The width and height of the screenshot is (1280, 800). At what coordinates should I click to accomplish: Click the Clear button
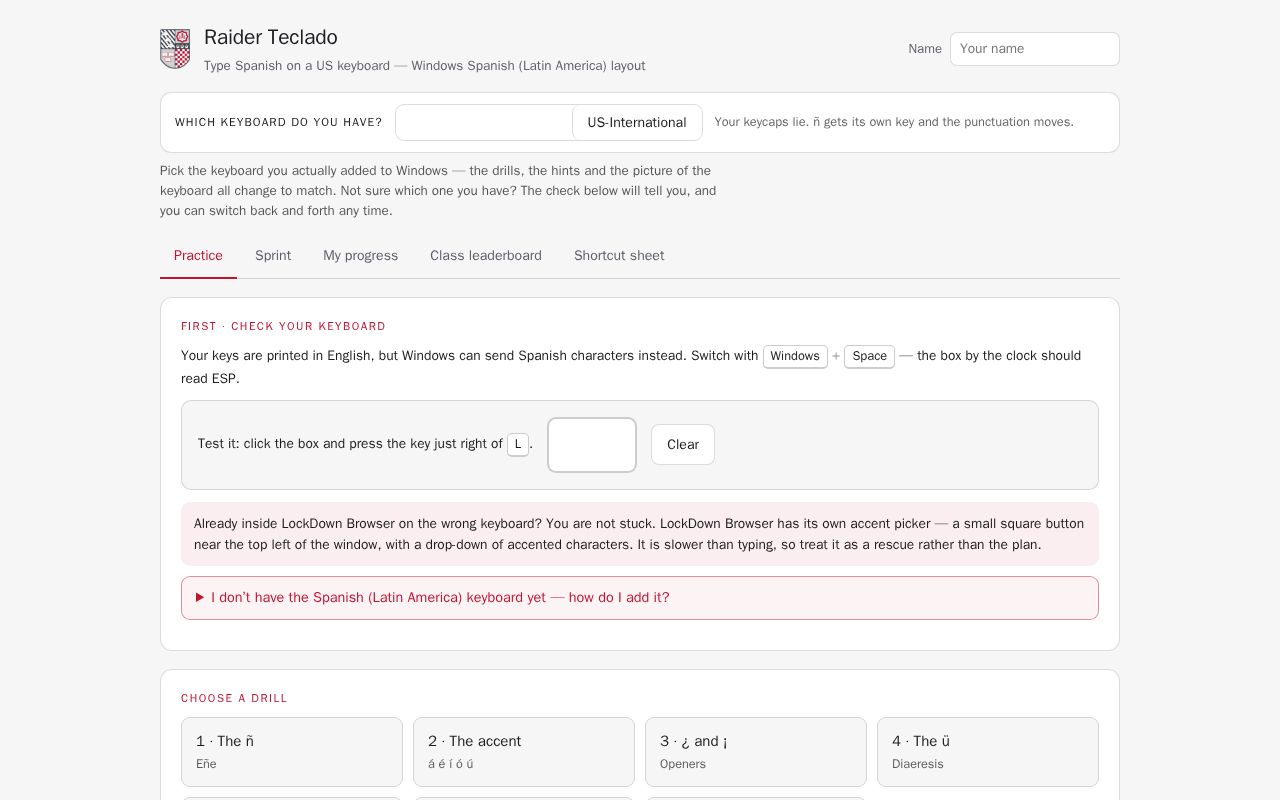pyautogui.click(x=683, y=445)
